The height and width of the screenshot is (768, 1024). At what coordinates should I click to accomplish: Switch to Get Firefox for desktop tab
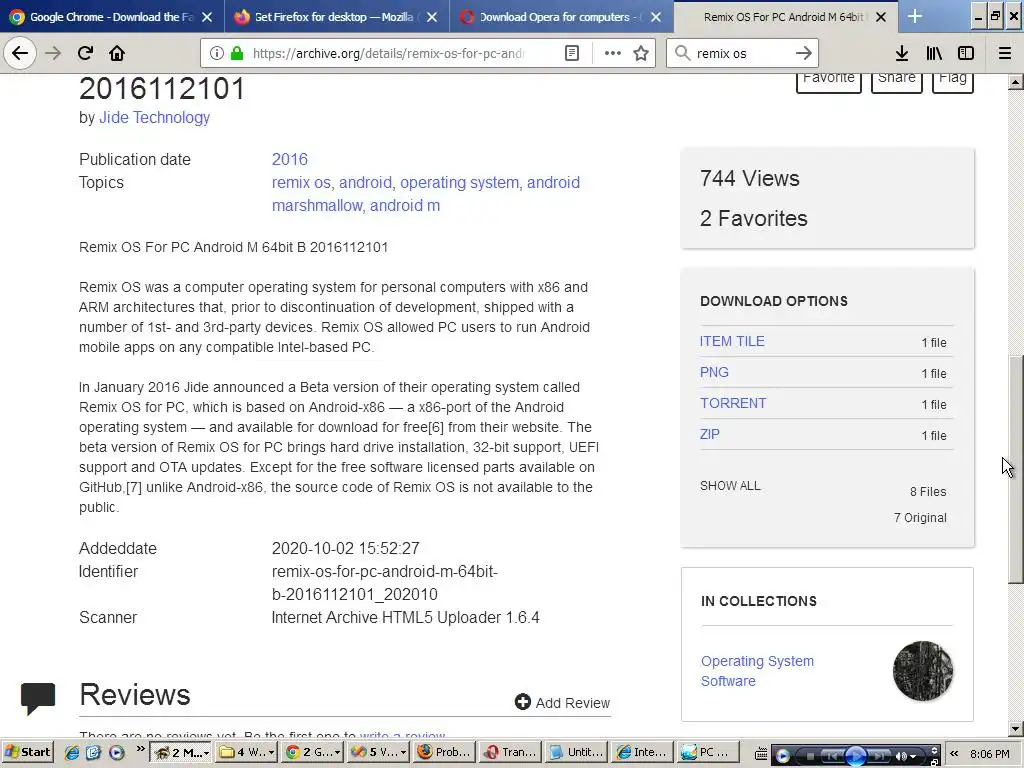tap(336, 17)
